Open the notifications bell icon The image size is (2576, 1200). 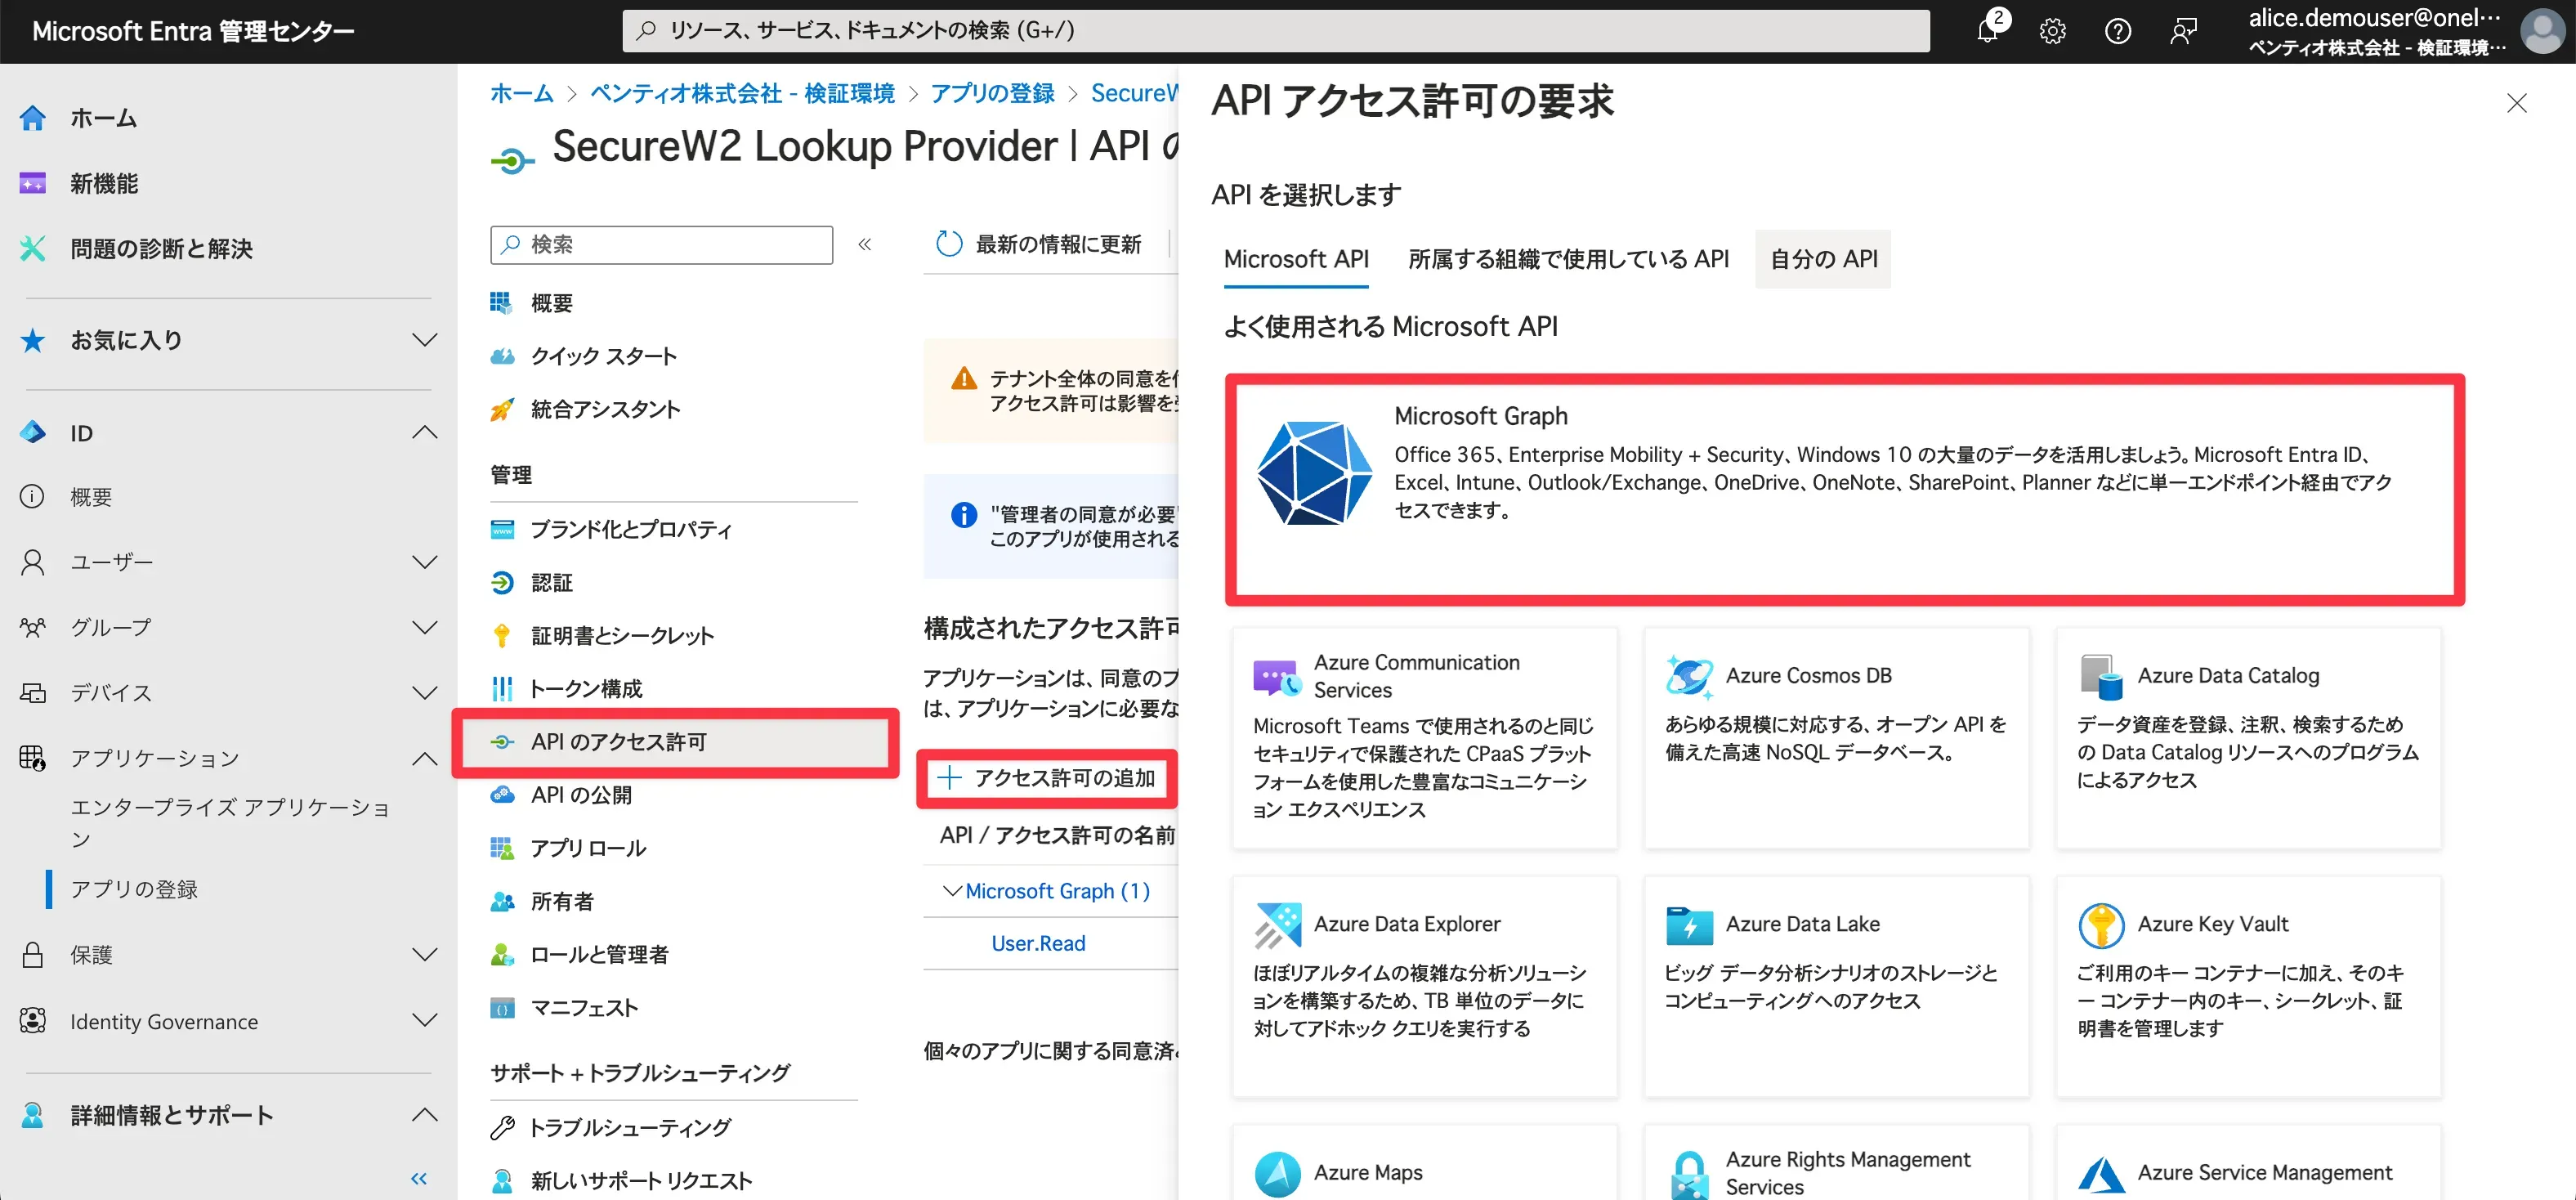point(1988,31)
